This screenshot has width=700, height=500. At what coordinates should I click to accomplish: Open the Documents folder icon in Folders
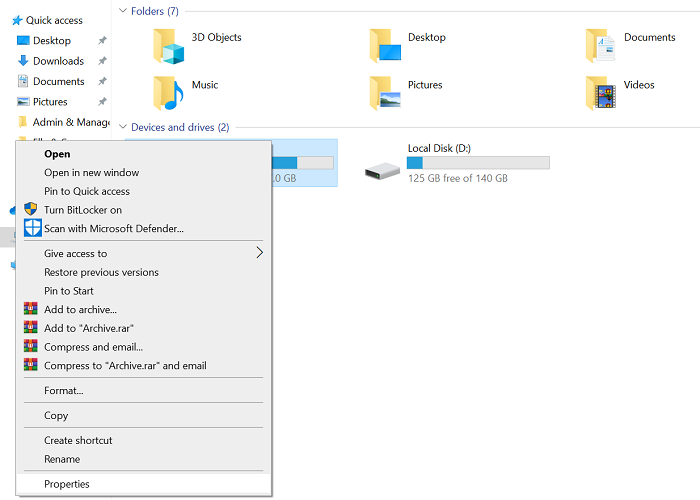600,46
